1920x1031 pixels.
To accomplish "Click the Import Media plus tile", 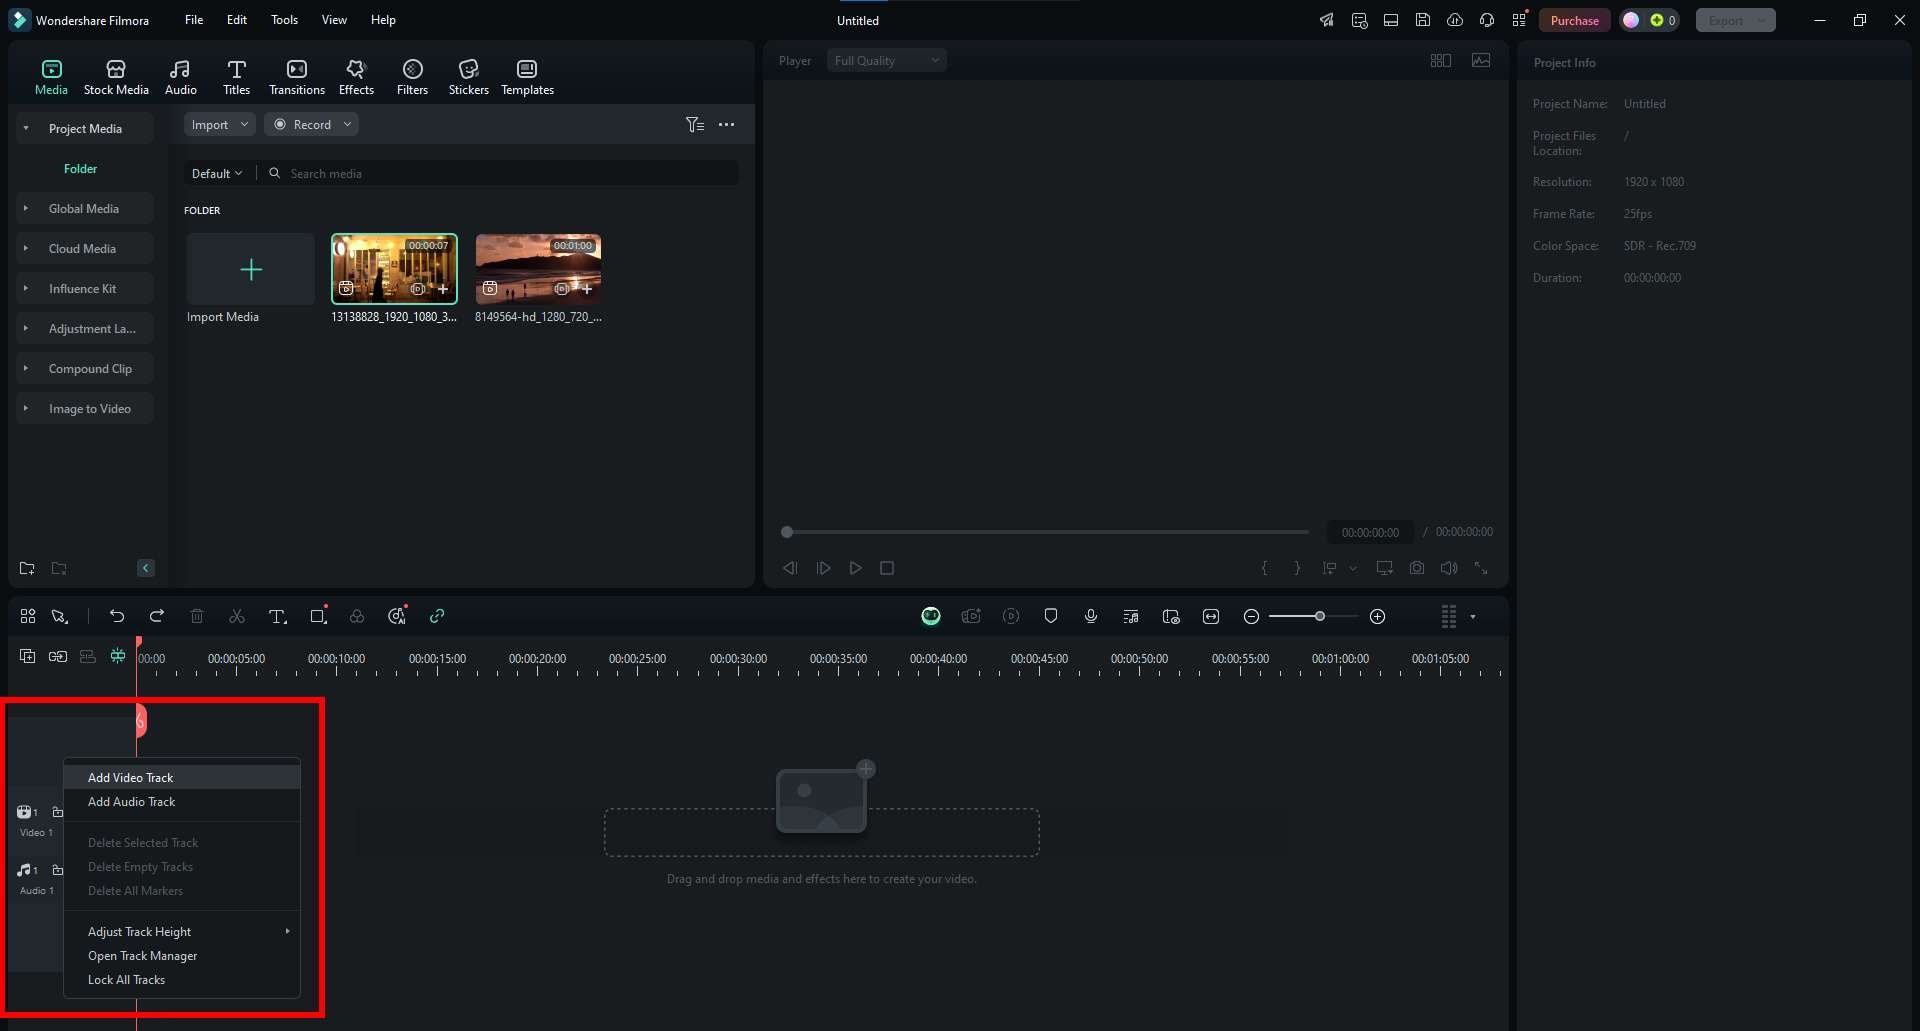I will tap(251, 269).
